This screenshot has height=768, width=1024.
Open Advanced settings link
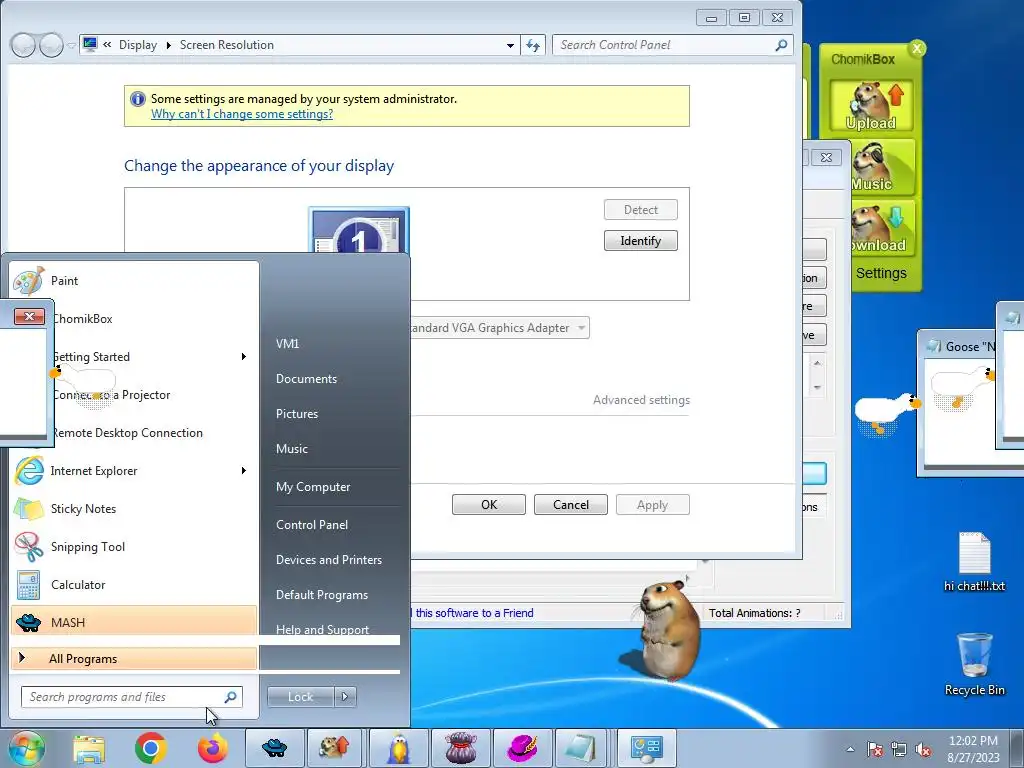coord(641,400)
